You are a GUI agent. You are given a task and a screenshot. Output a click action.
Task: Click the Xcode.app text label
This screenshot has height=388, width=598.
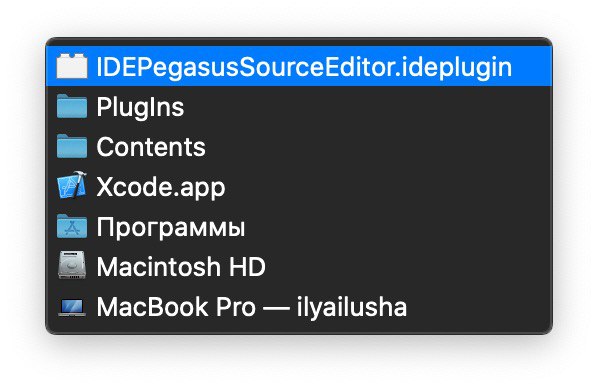pos(161,187)
